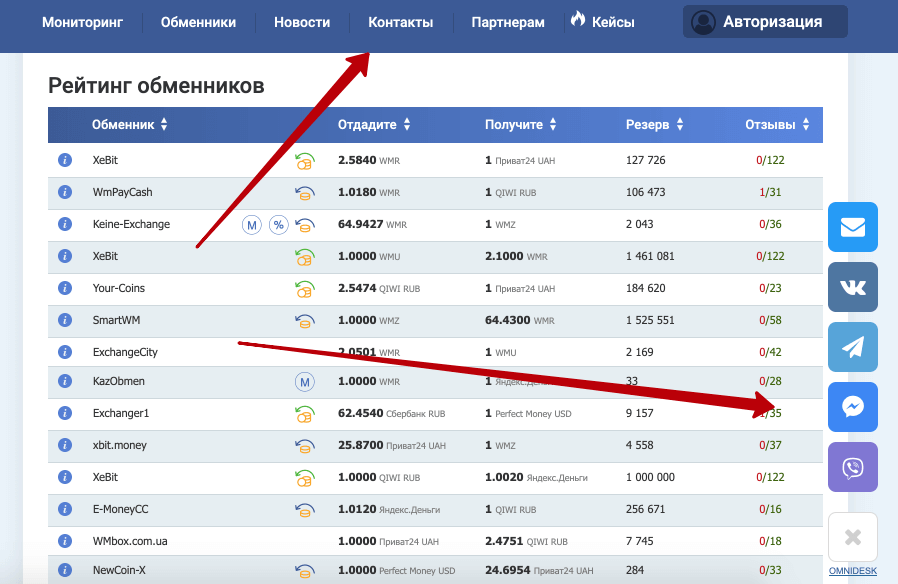Open the Telegram contact widget button
The height and width of the screenshot is (584, 898).
pos(853,347)
